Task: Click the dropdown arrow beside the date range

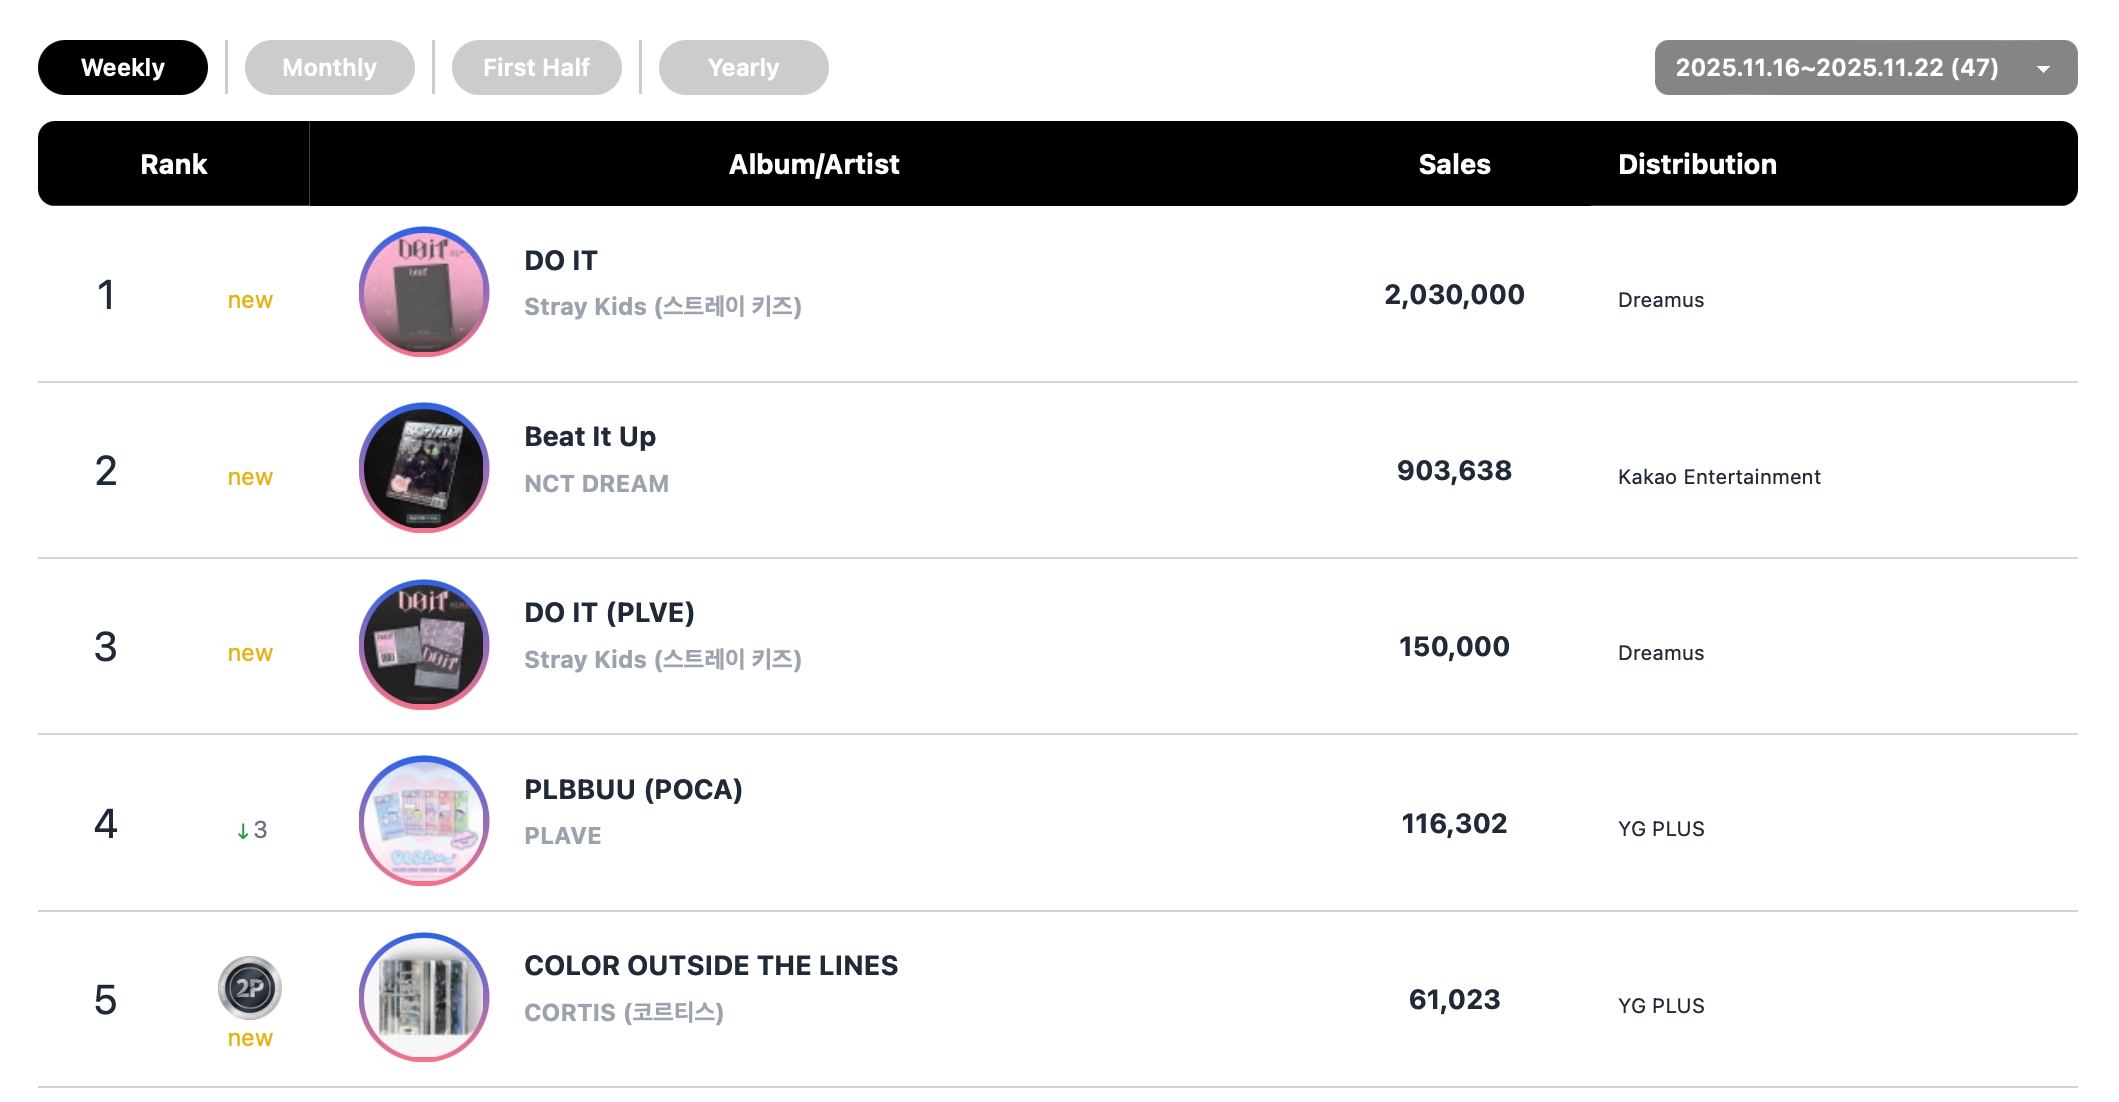Action: tap(2043, 69)
